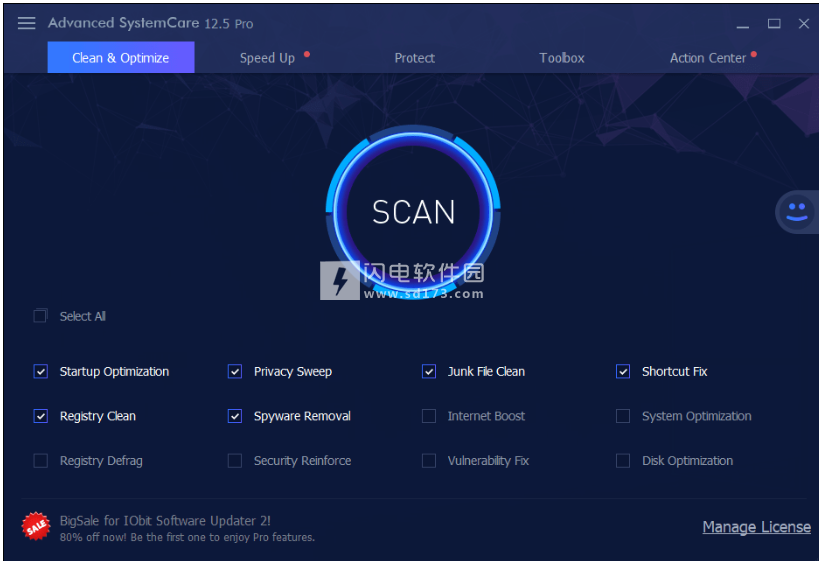Click the smiley face feedback icon

point(797,212)
